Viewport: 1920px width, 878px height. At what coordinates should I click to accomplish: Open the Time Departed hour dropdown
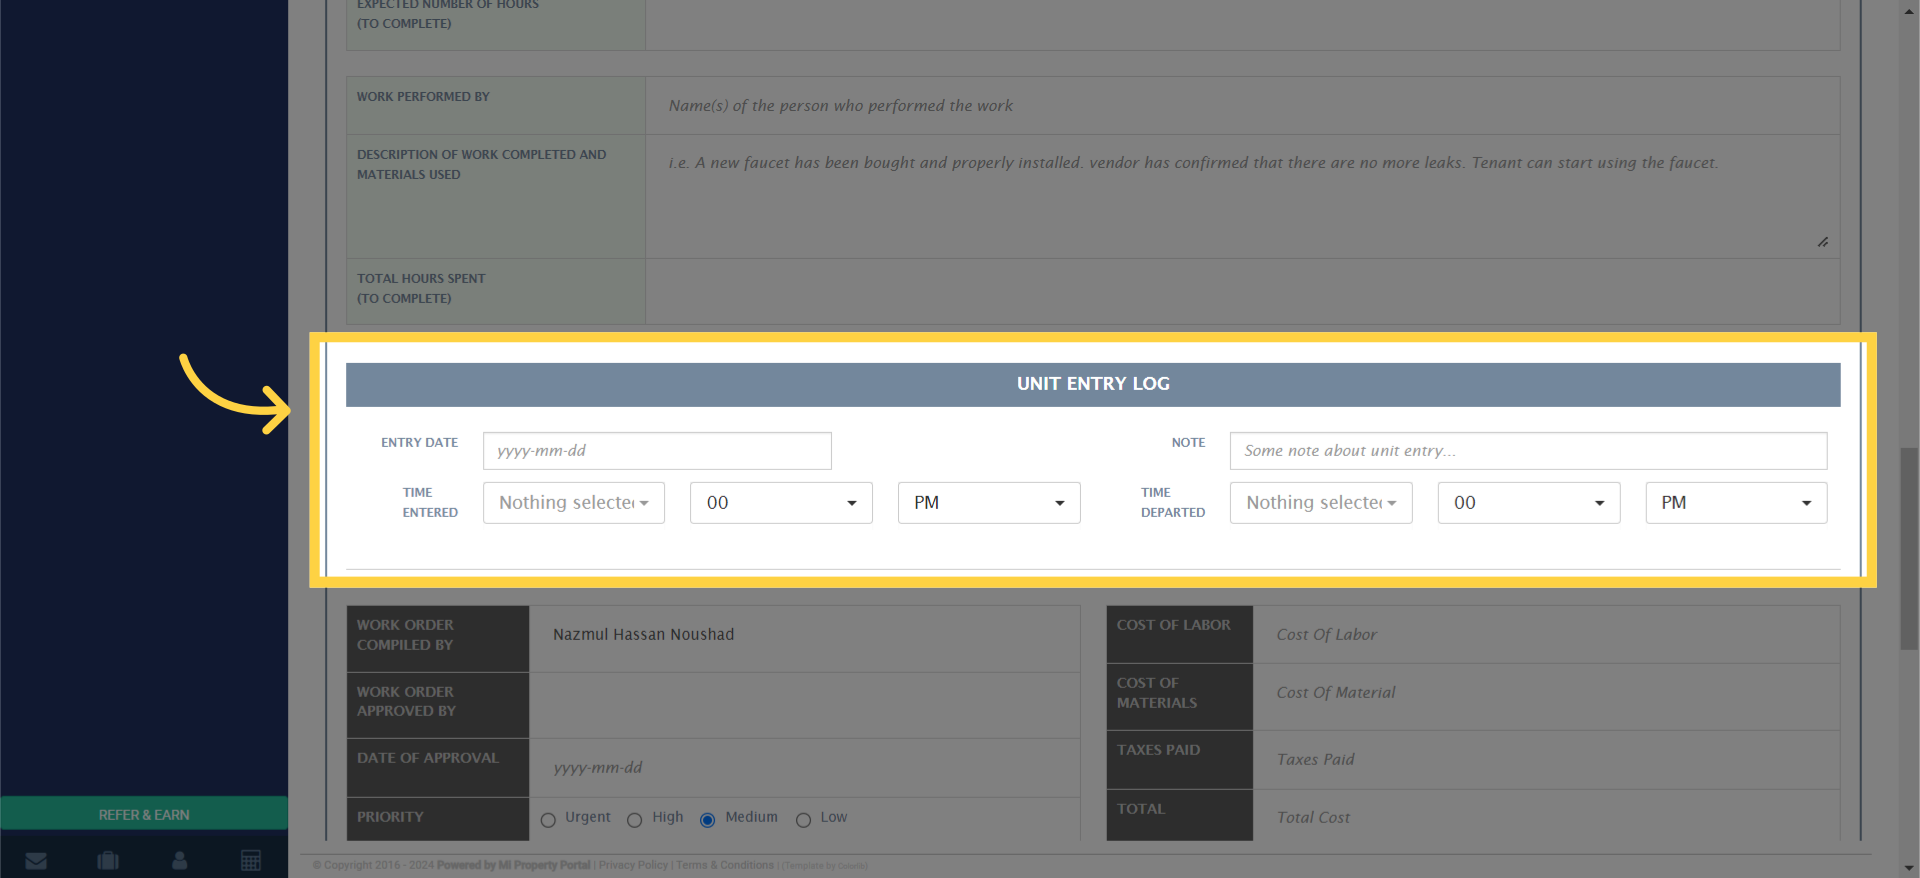coord(1321,503)
